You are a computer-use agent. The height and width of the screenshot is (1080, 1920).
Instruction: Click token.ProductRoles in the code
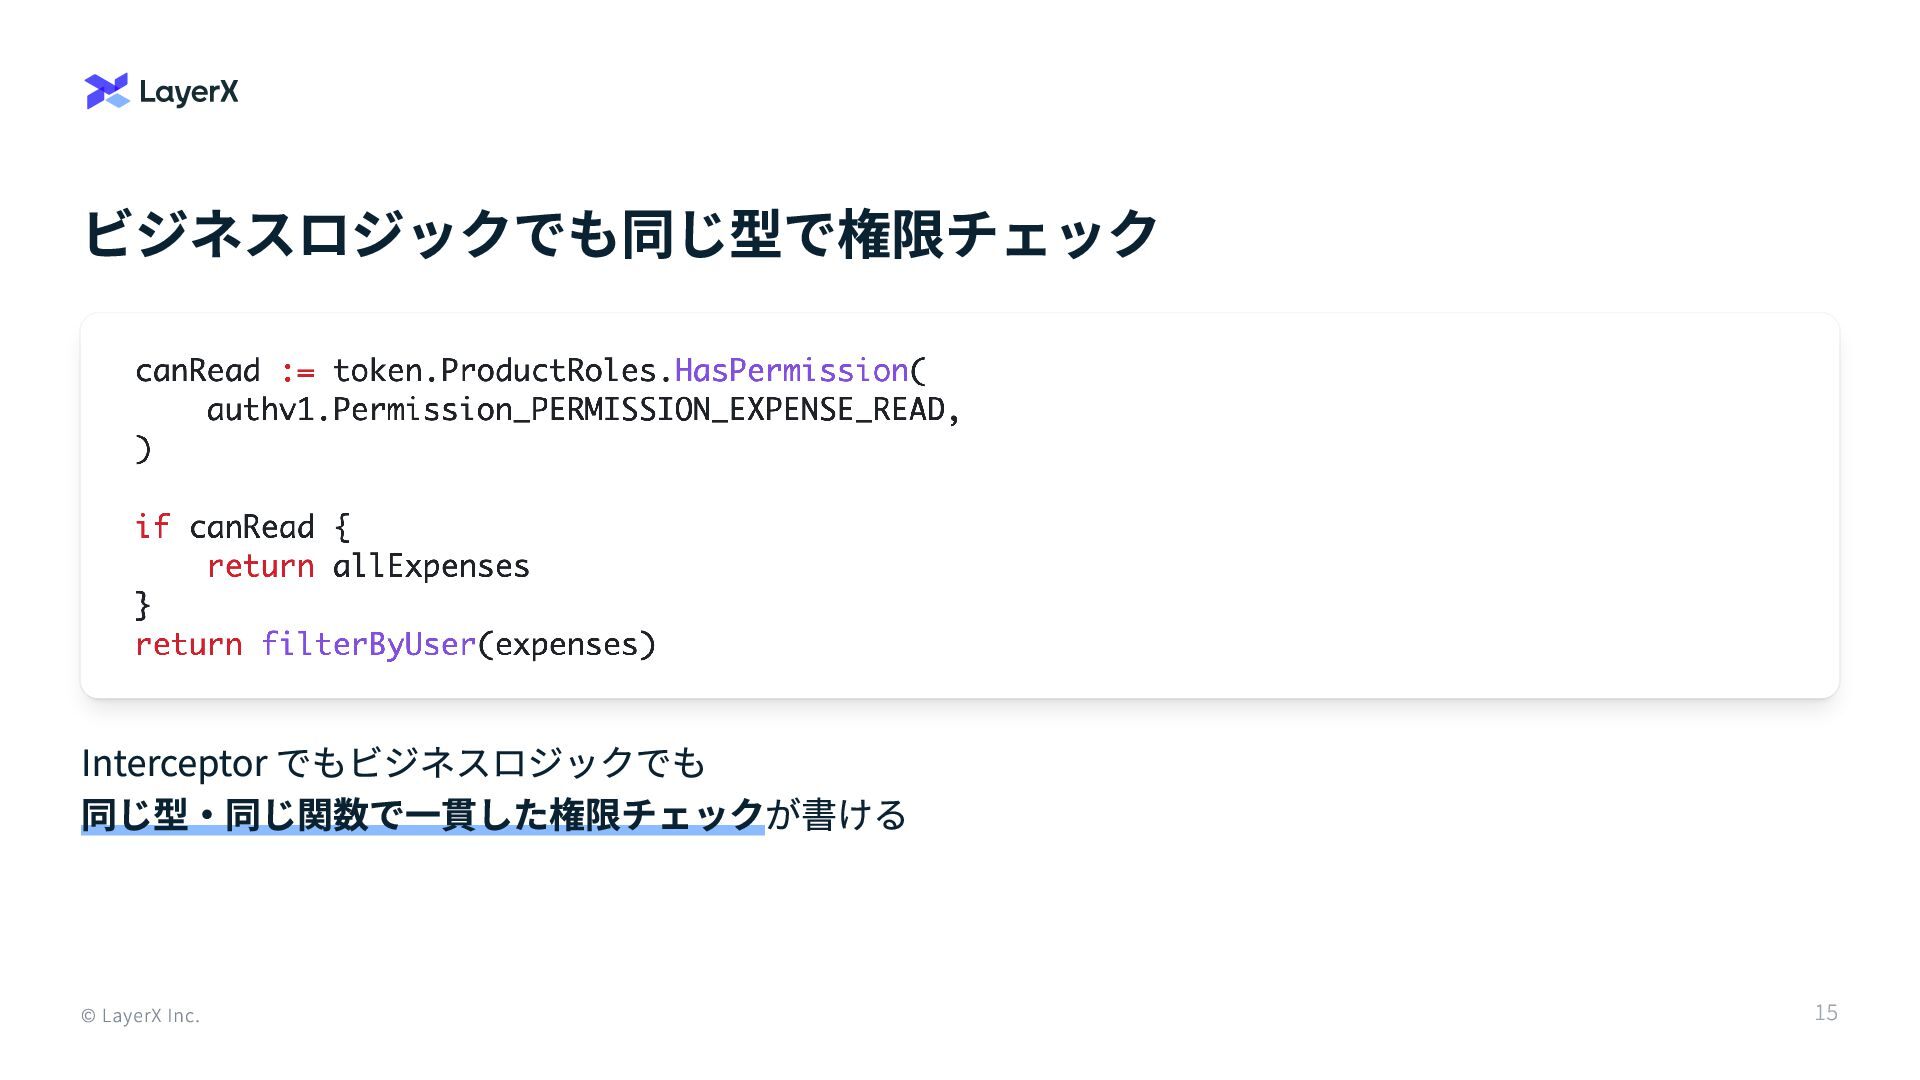pos(494,371)
